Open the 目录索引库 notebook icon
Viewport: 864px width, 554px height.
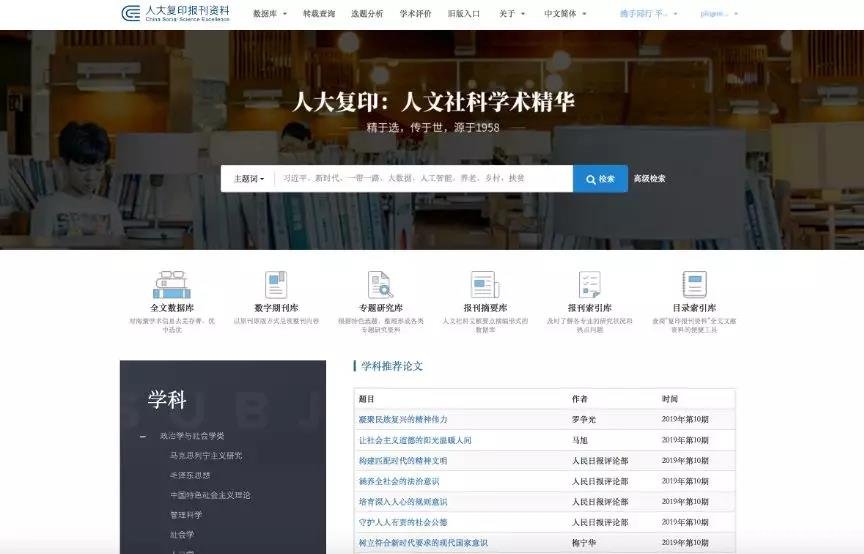(x=694, y=284)
